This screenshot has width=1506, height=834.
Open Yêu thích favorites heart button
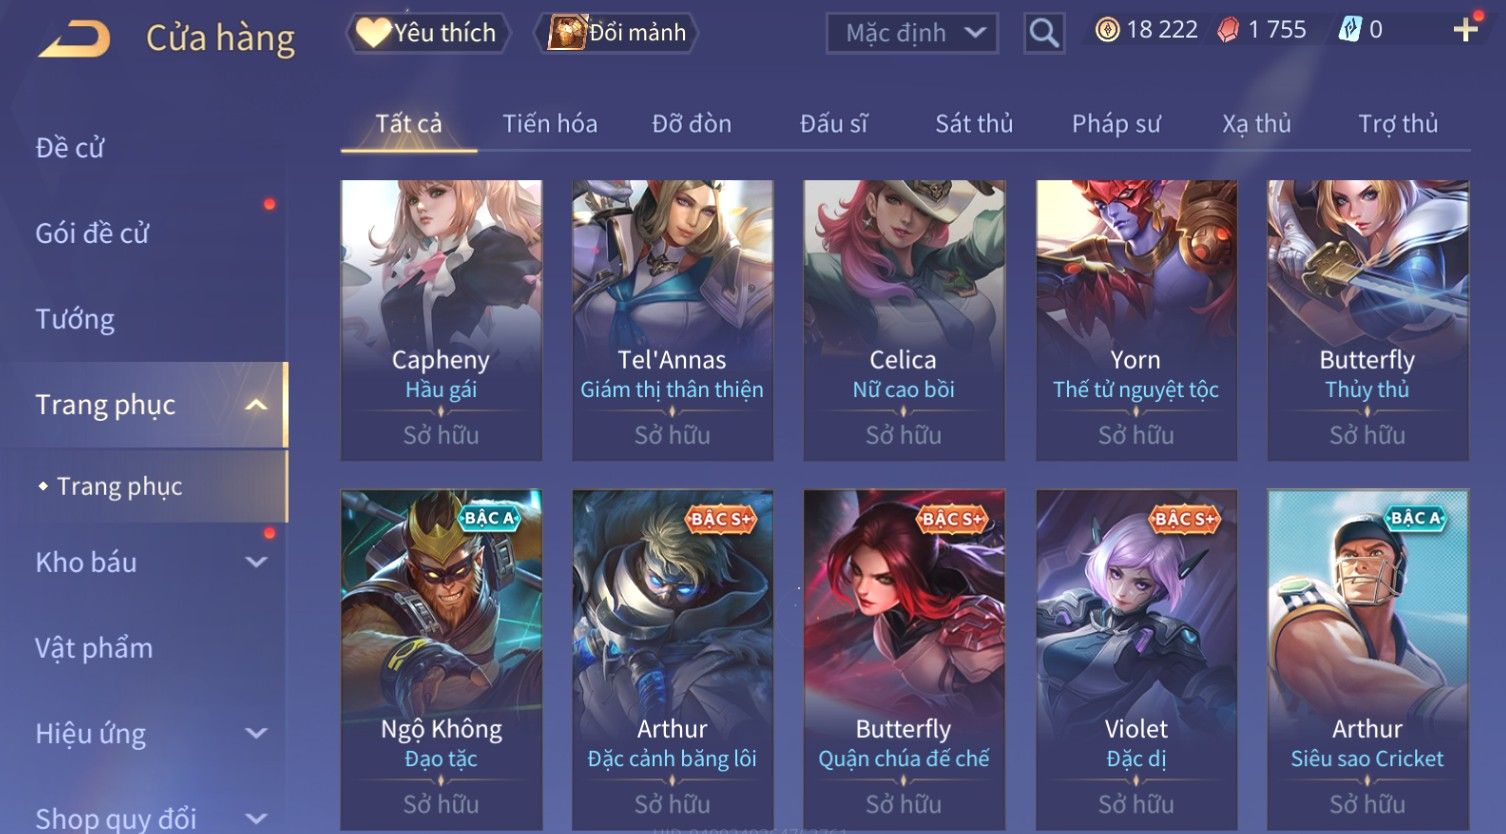click(428, 33)
